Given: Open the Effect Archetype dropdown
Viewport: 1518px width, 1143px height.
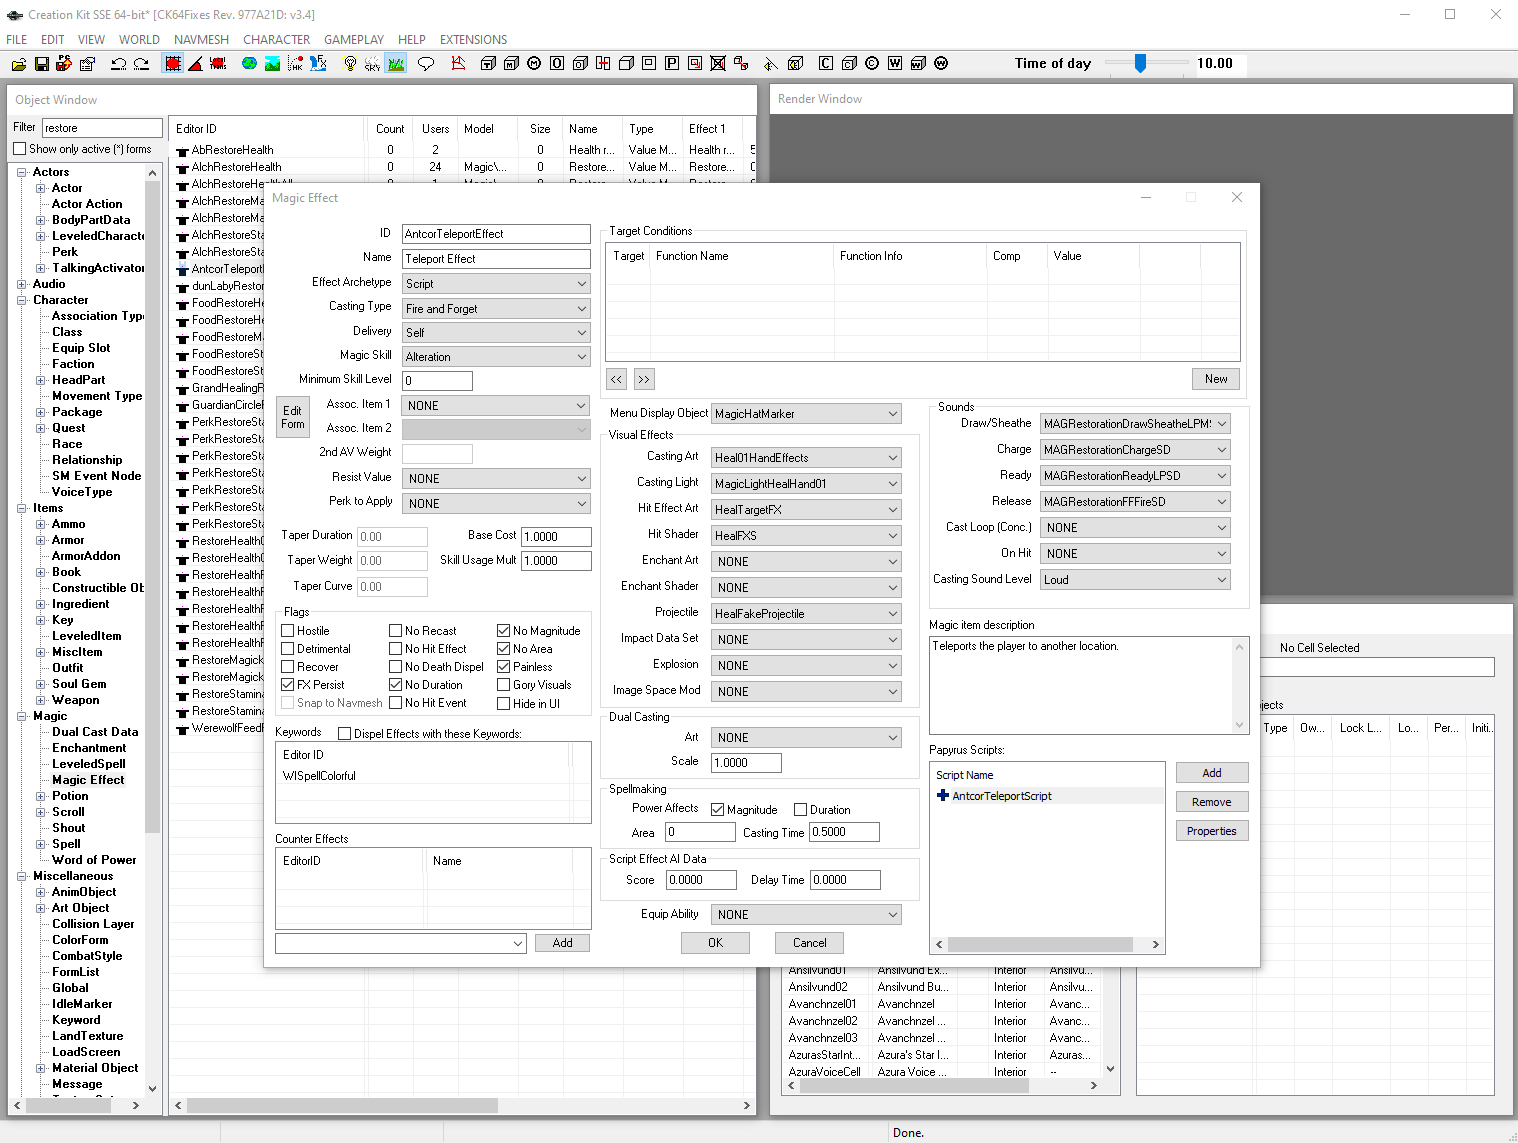Looking at the screenshot, I should pyautogui.click(x=496, y=284).
